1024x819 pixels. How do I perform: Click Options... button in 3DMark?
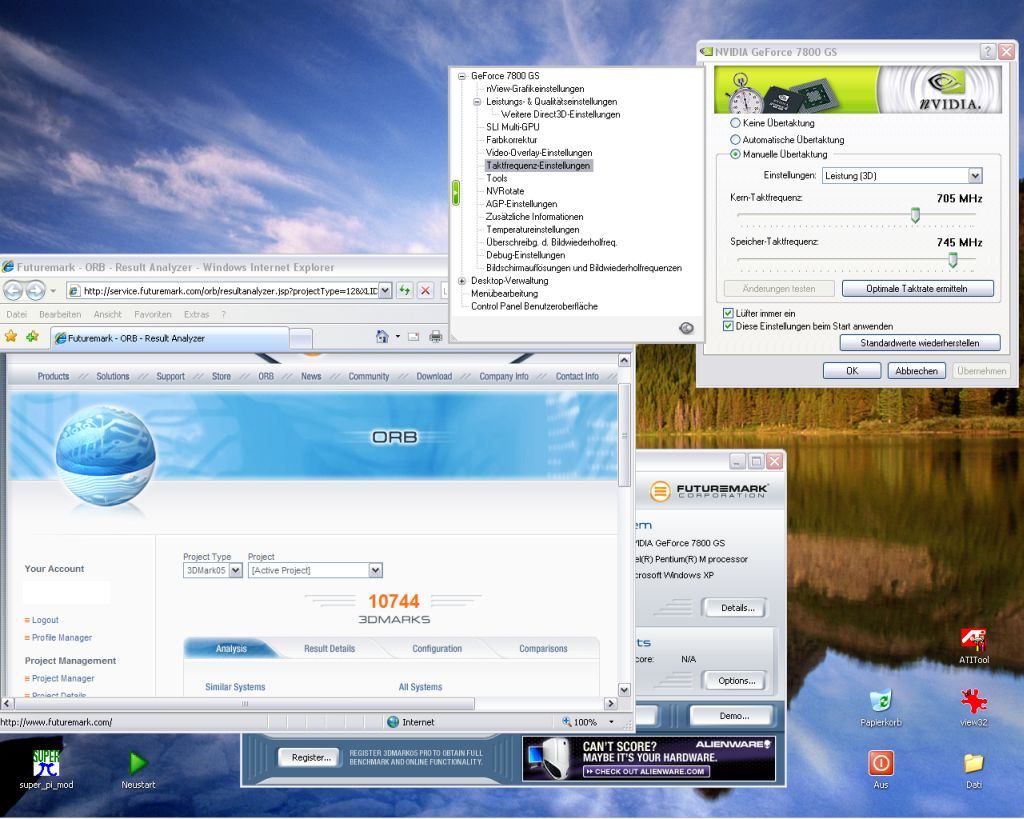[737, 681]
